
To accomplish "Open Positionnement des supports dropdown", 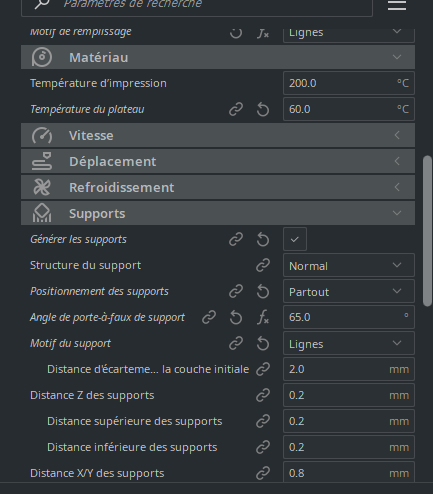I will 349,291.
